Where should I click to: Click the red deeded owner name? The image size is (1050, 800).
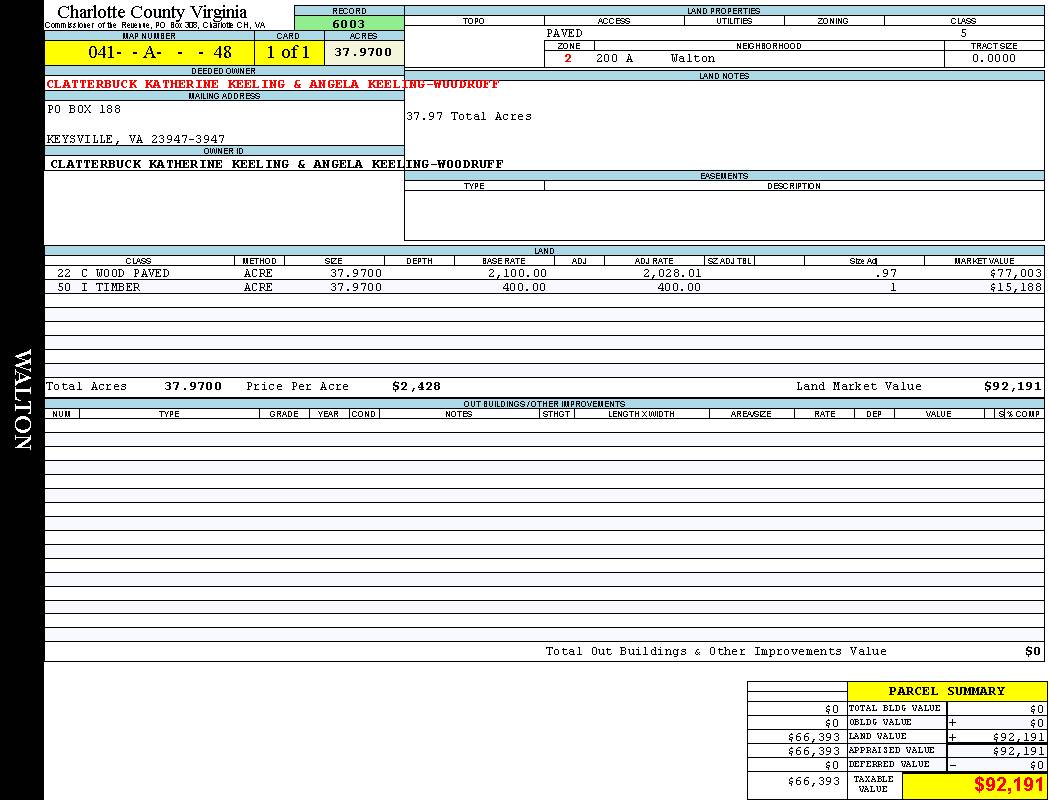272,84
